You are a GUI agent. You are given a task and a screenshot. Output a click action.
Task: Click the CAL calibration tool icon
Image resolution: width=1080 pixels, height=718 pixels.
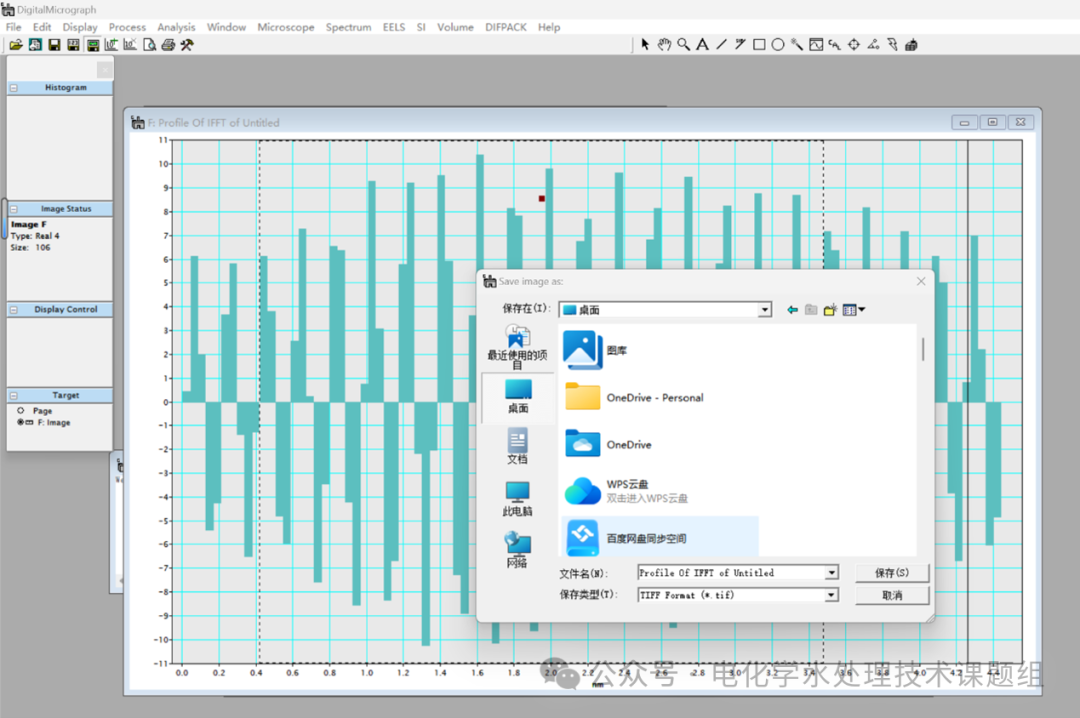(835, 44)
